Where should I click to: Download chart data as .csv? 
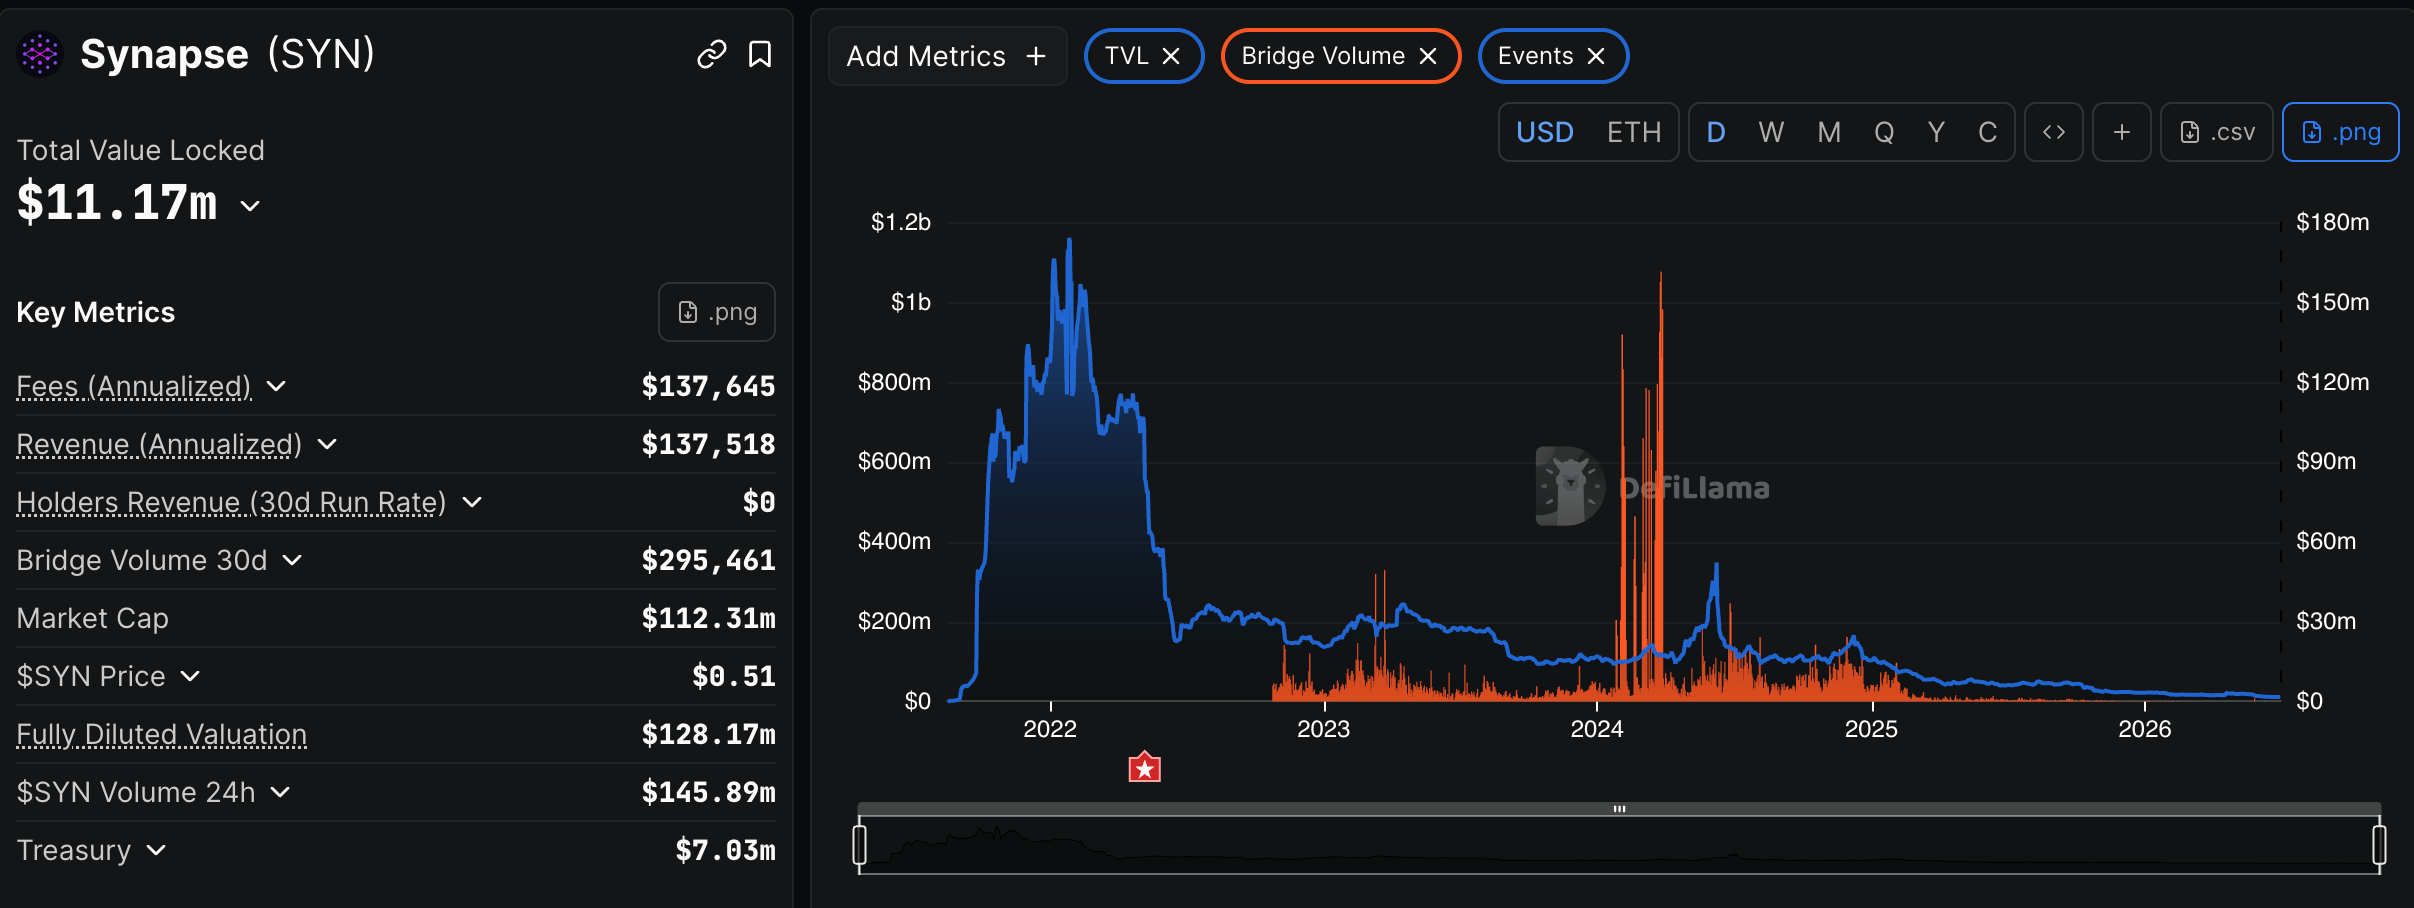coord(2217,132)
